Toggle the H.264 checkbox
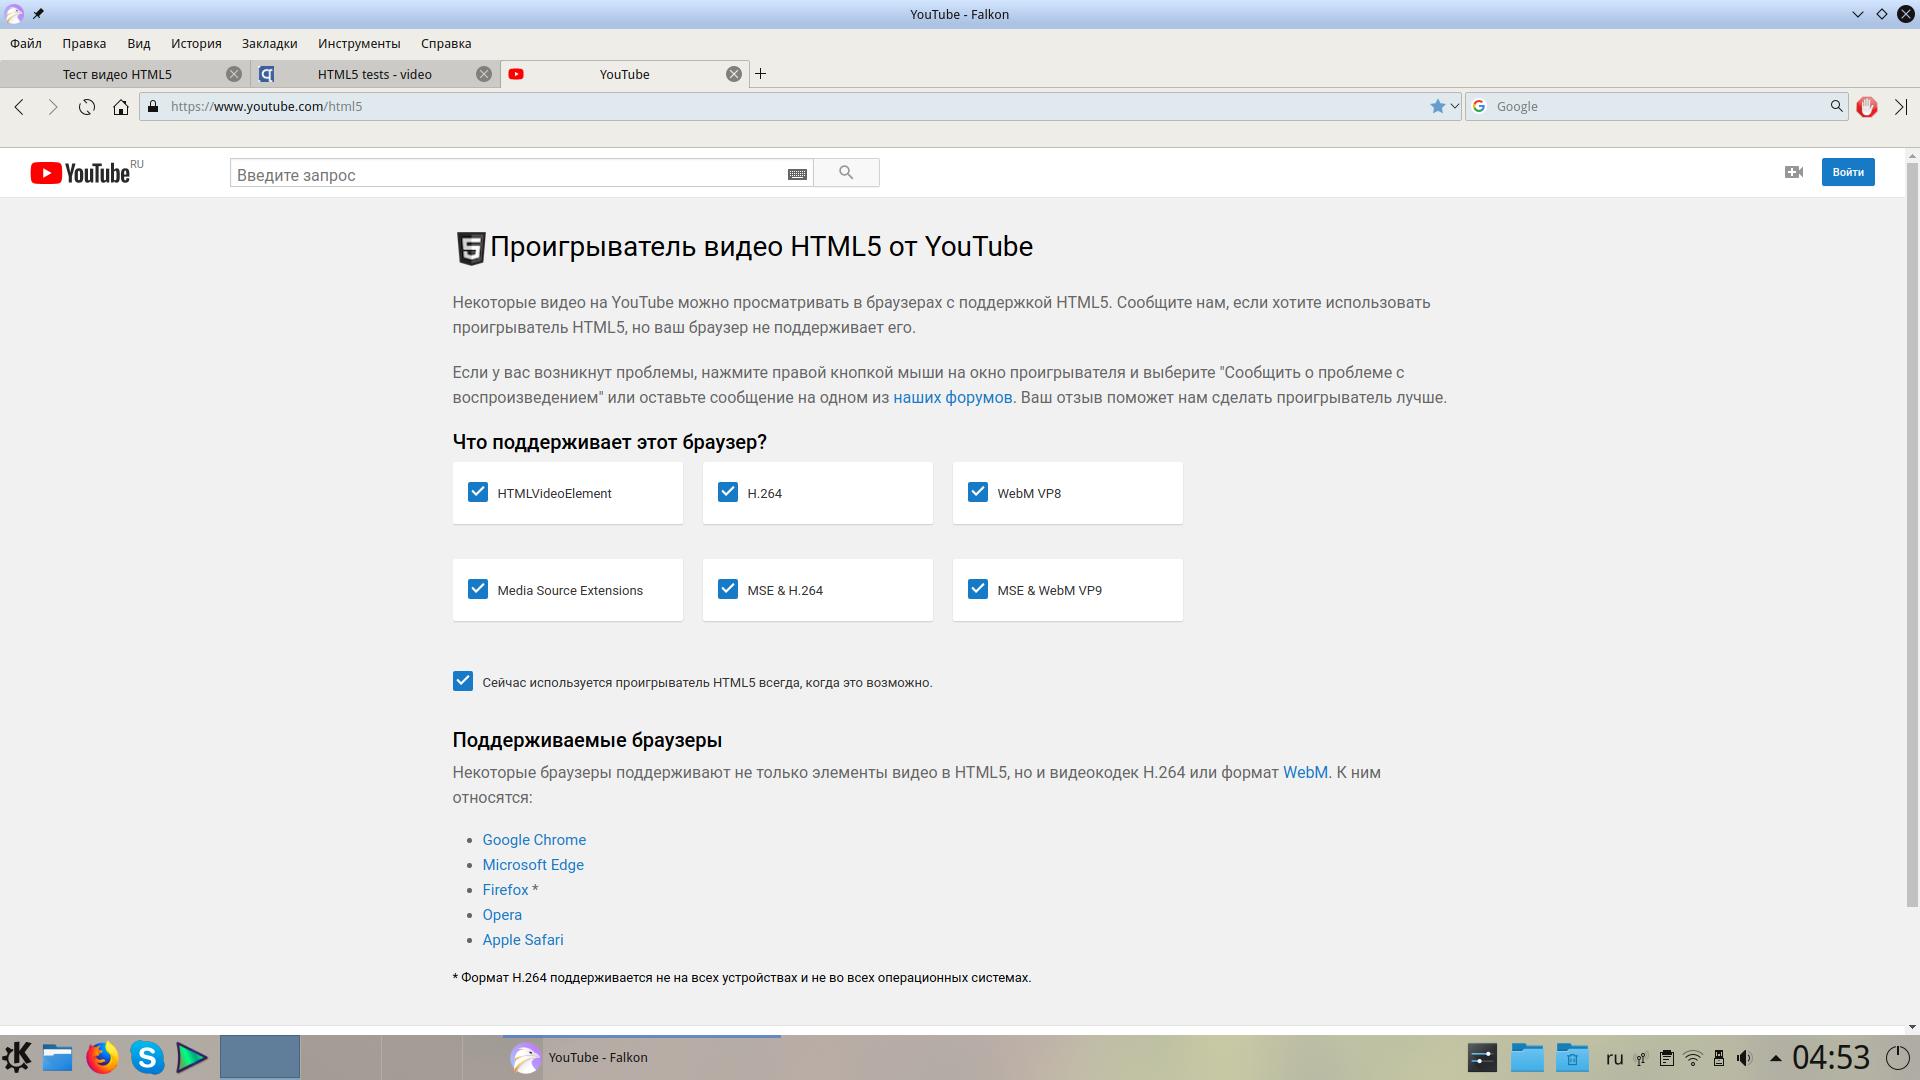Viewport: 1920px width, 1080px height. (x=728, y=492)
